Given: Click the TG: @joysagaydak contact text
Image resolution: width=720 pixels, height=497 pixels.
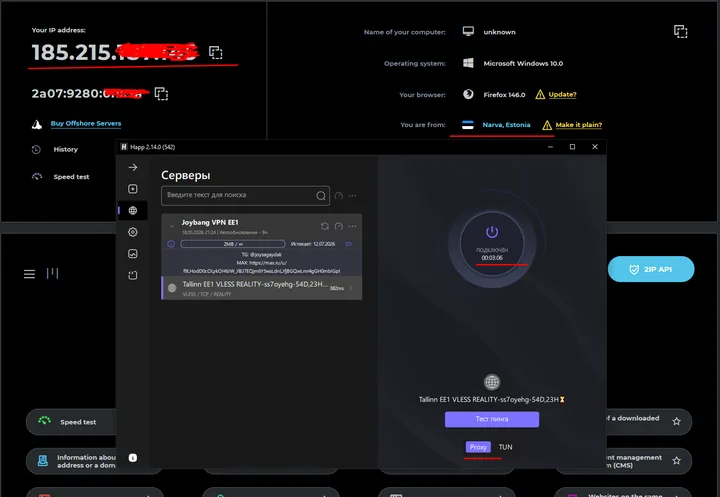Looking at the screenshot, I should tap(262, 254).
